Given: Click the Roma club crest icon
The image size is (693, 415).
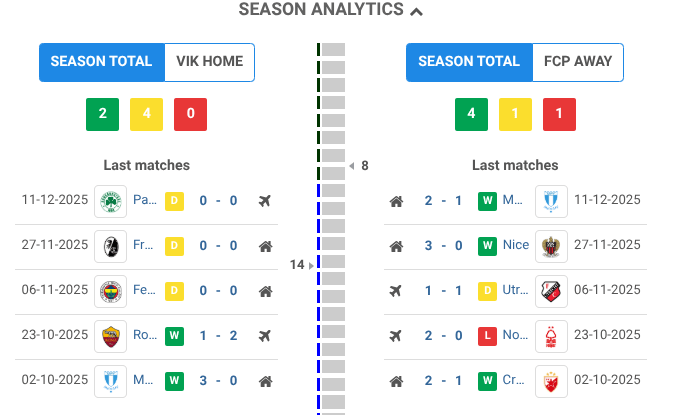Looking at the screenshot, I should [x=110, y=336].
